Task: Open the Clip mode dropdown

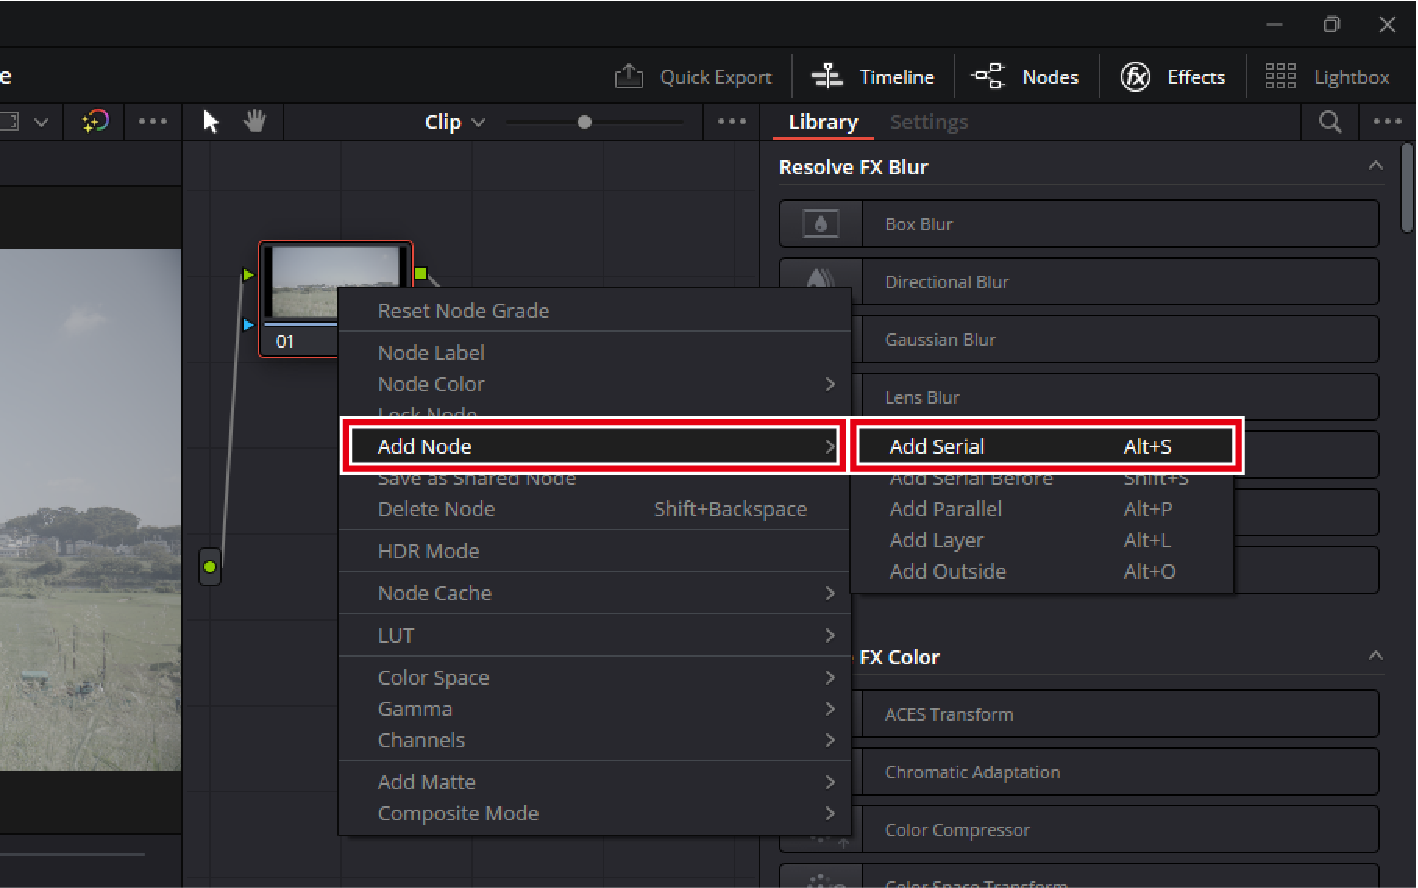Action: [x=454, y=122]
